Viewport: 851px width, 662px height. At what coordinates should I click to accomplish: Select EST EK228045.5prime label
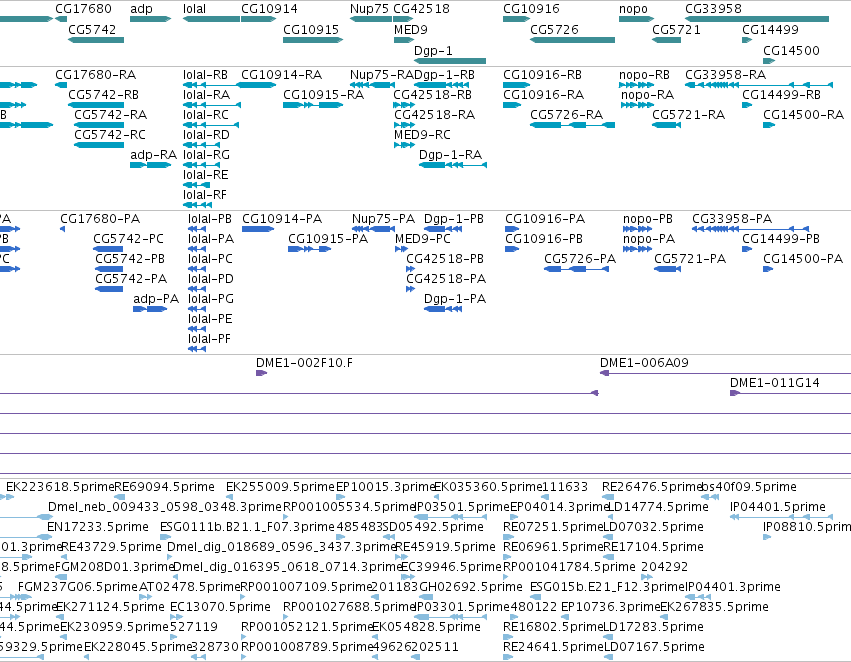click(138, 647)
